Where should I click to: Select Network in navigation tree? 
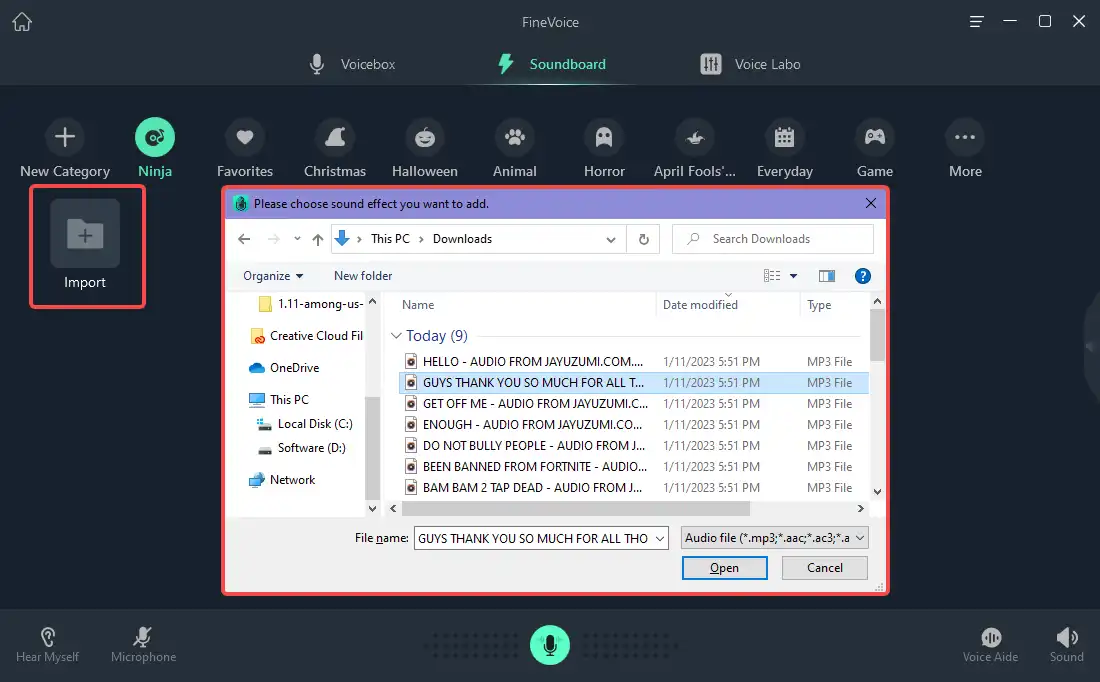[282, 480]
